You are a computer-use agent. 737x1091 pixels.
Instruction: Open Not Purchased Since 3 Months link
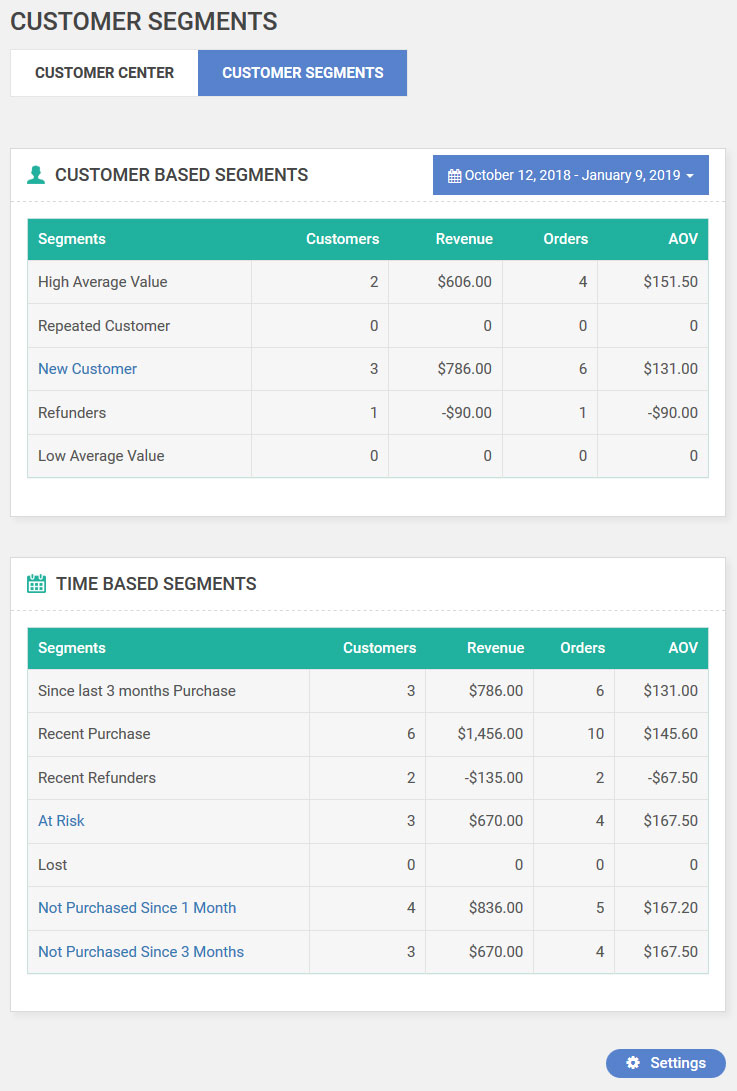pos(141,952)
